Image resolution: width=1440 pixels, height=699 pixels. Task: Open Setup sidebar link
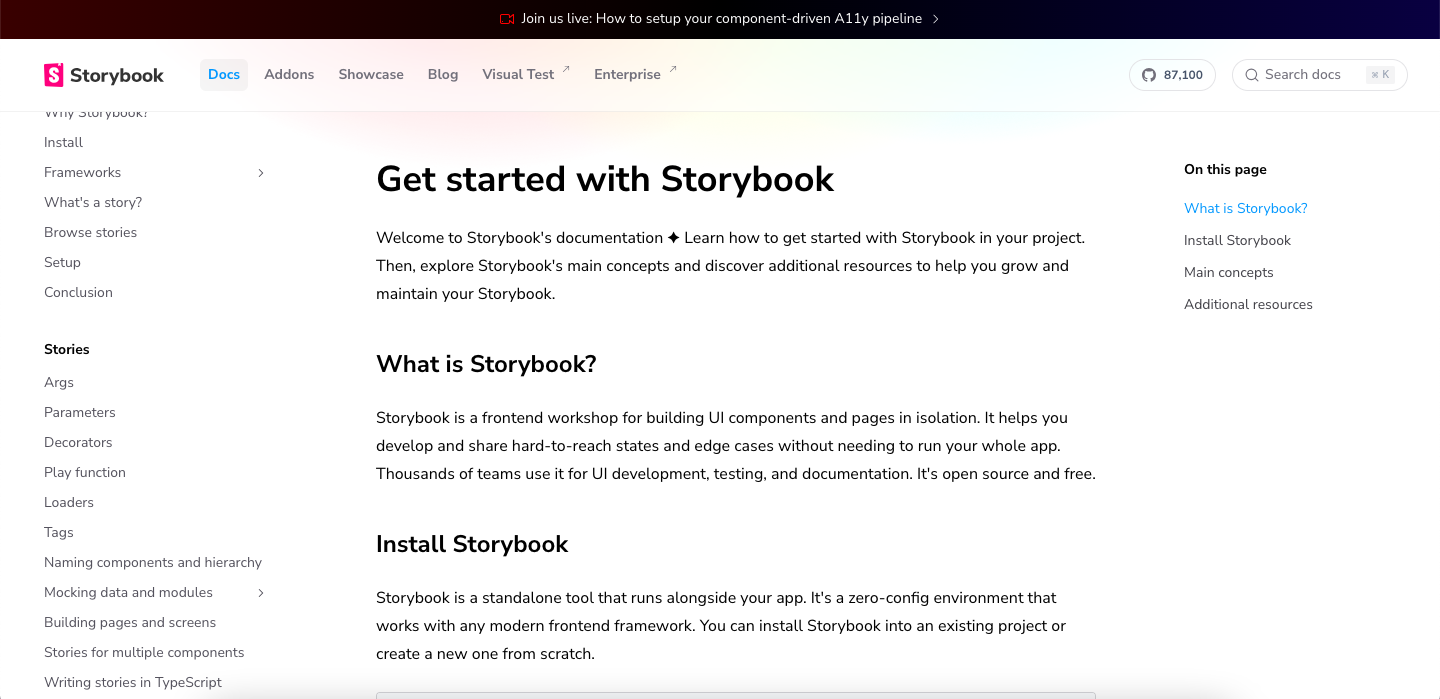(62, 263)
